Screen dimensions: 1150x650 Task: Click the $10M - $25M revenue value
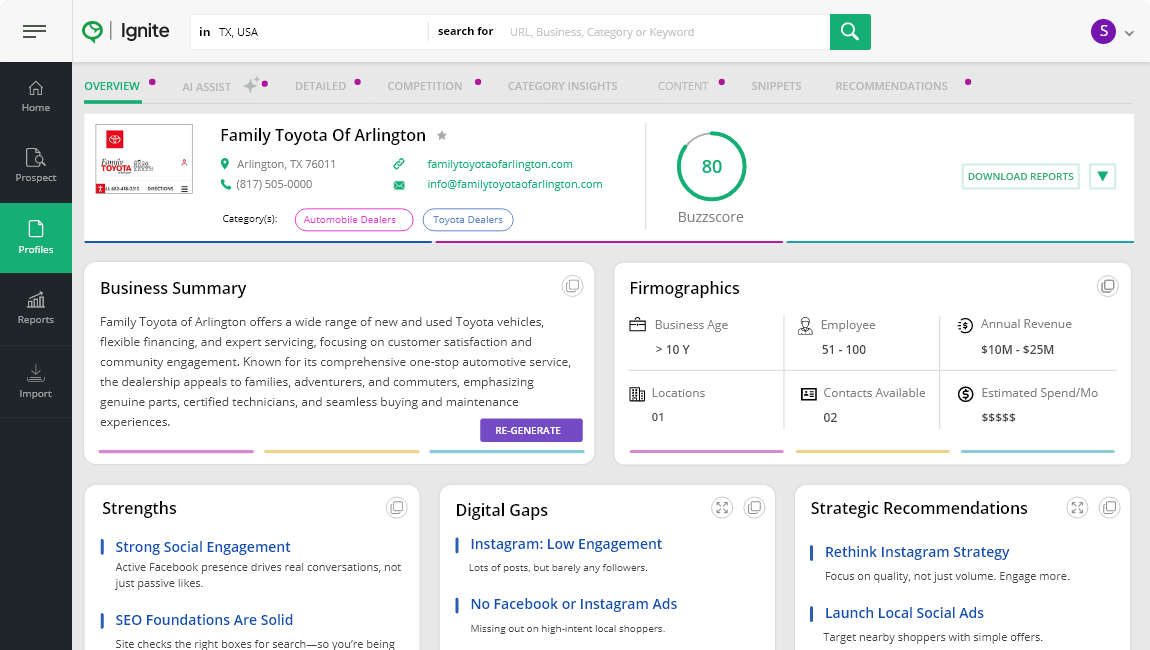click(1017, 349)
